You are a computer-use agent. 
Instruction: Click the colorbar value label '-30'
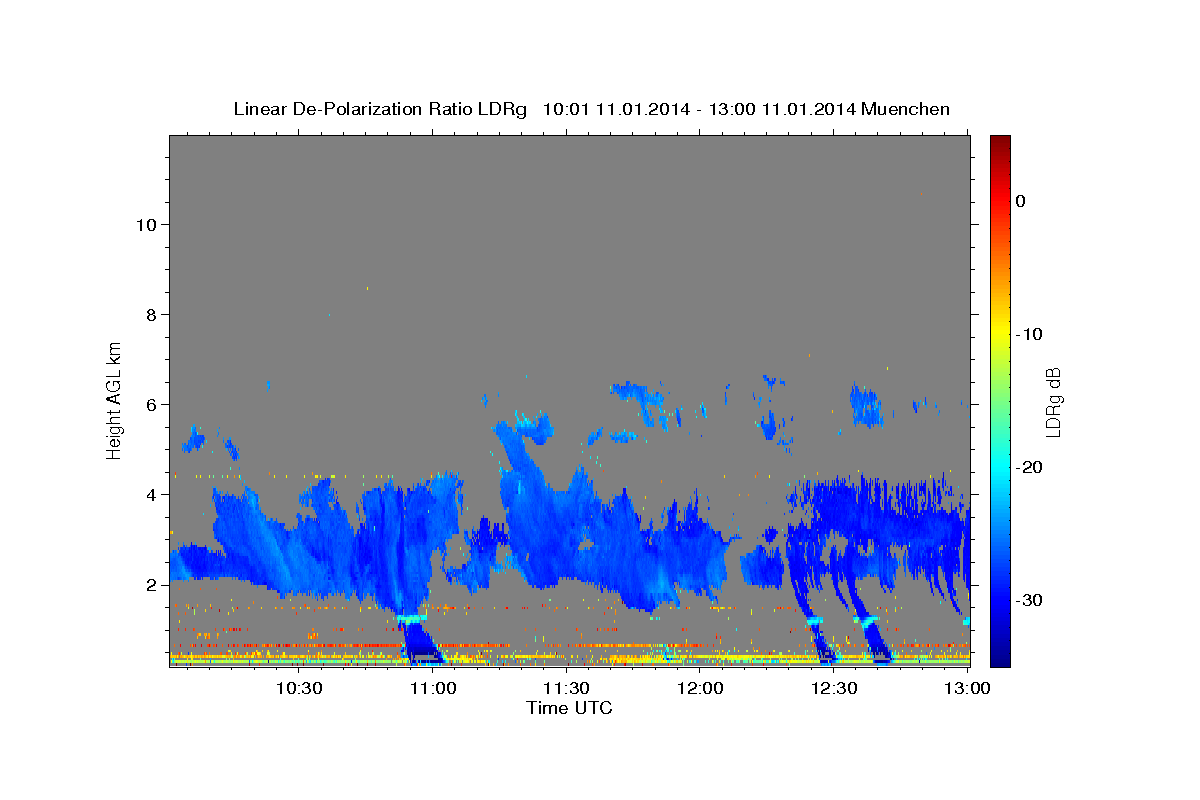pos(1029,600)
